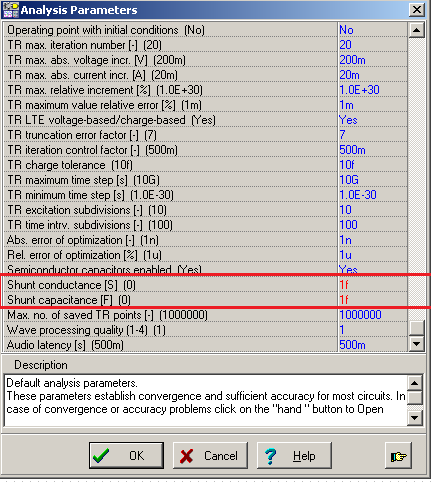Select TR maximum value relative error value 1m
This screenshot has width=431, height=491.
(346, 105)
